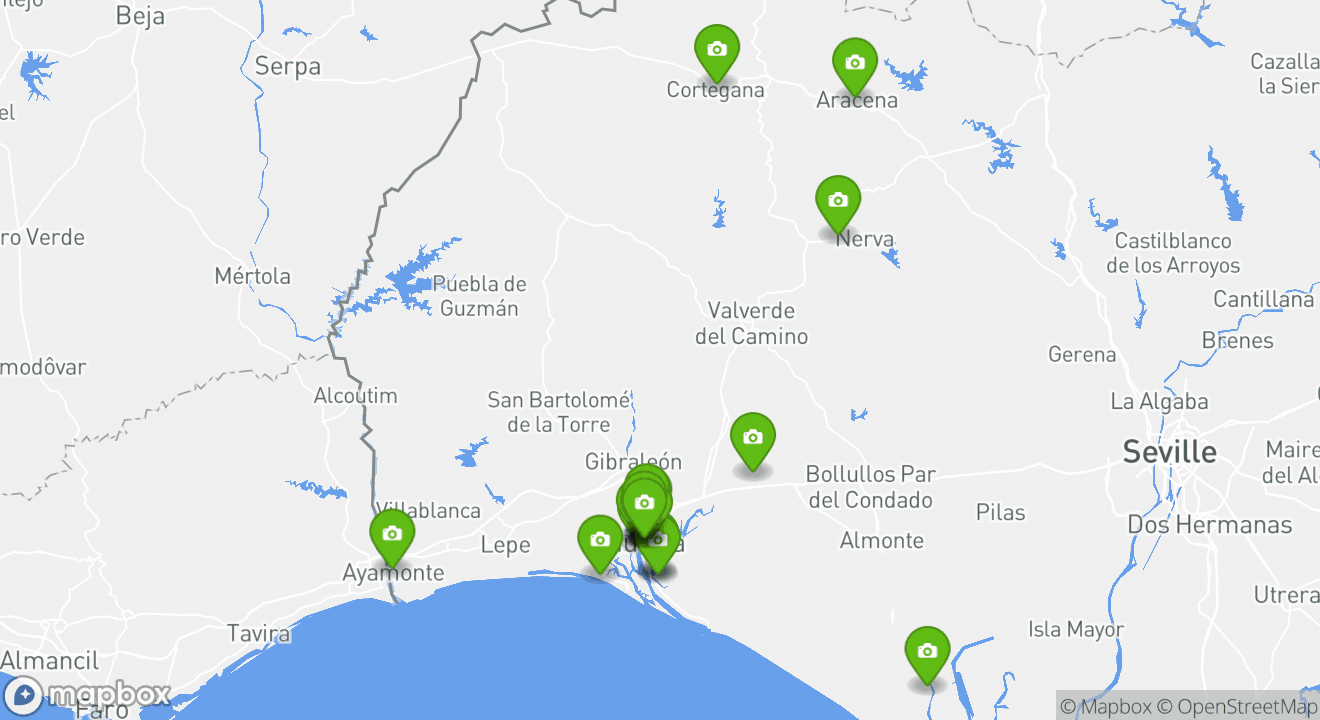Click the Seville city label

click(x=1169, y=452)
